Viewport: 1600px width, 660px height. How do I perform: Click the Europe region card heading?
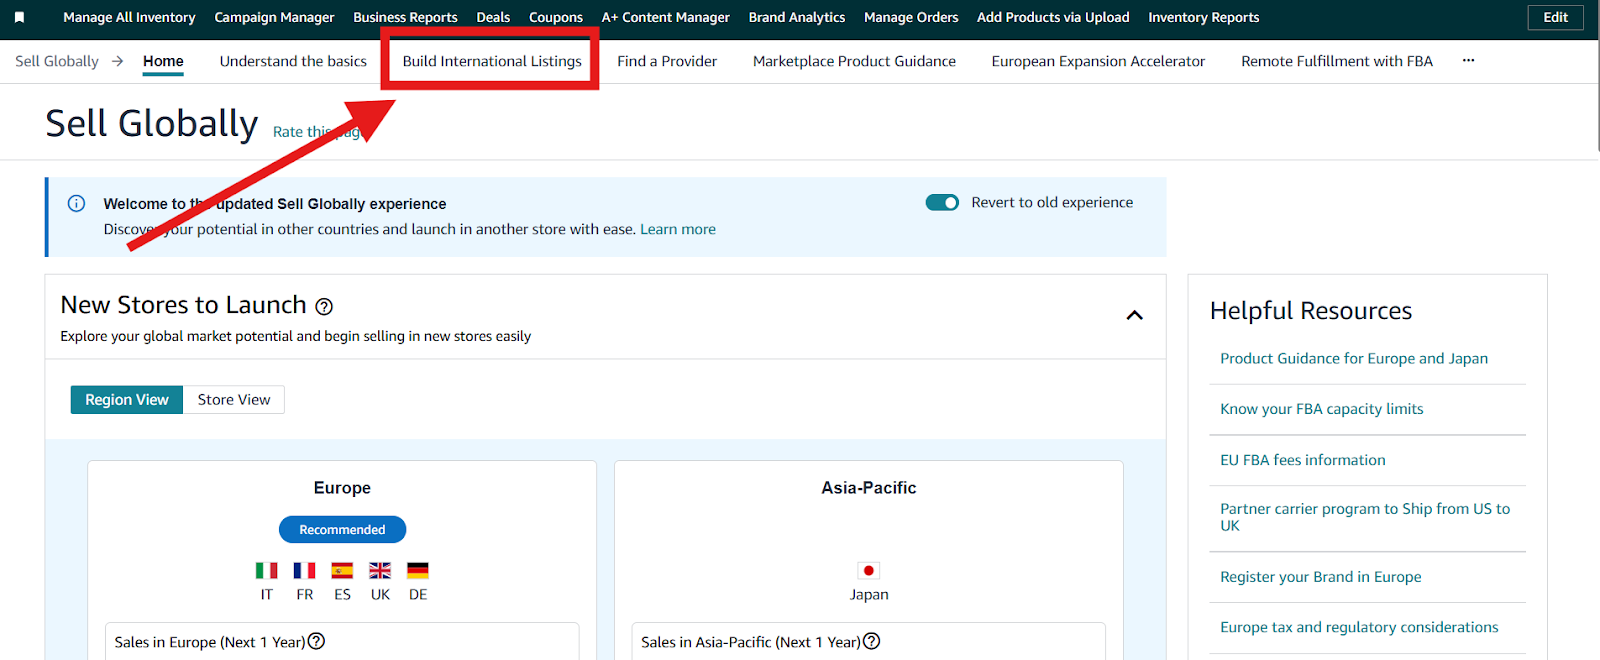[342, 488]
